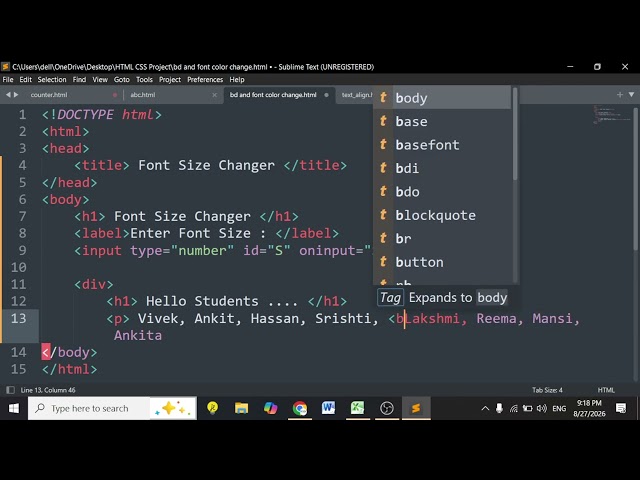Click Sublime Text taskbar icon
Image resolution: width=640 pixels, height=480 pixels.
[416, 408]
